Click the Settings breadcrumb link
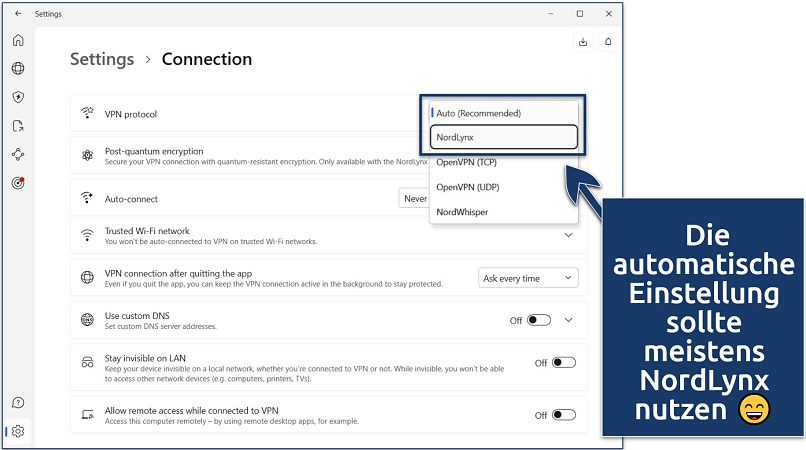 point(102,59)
